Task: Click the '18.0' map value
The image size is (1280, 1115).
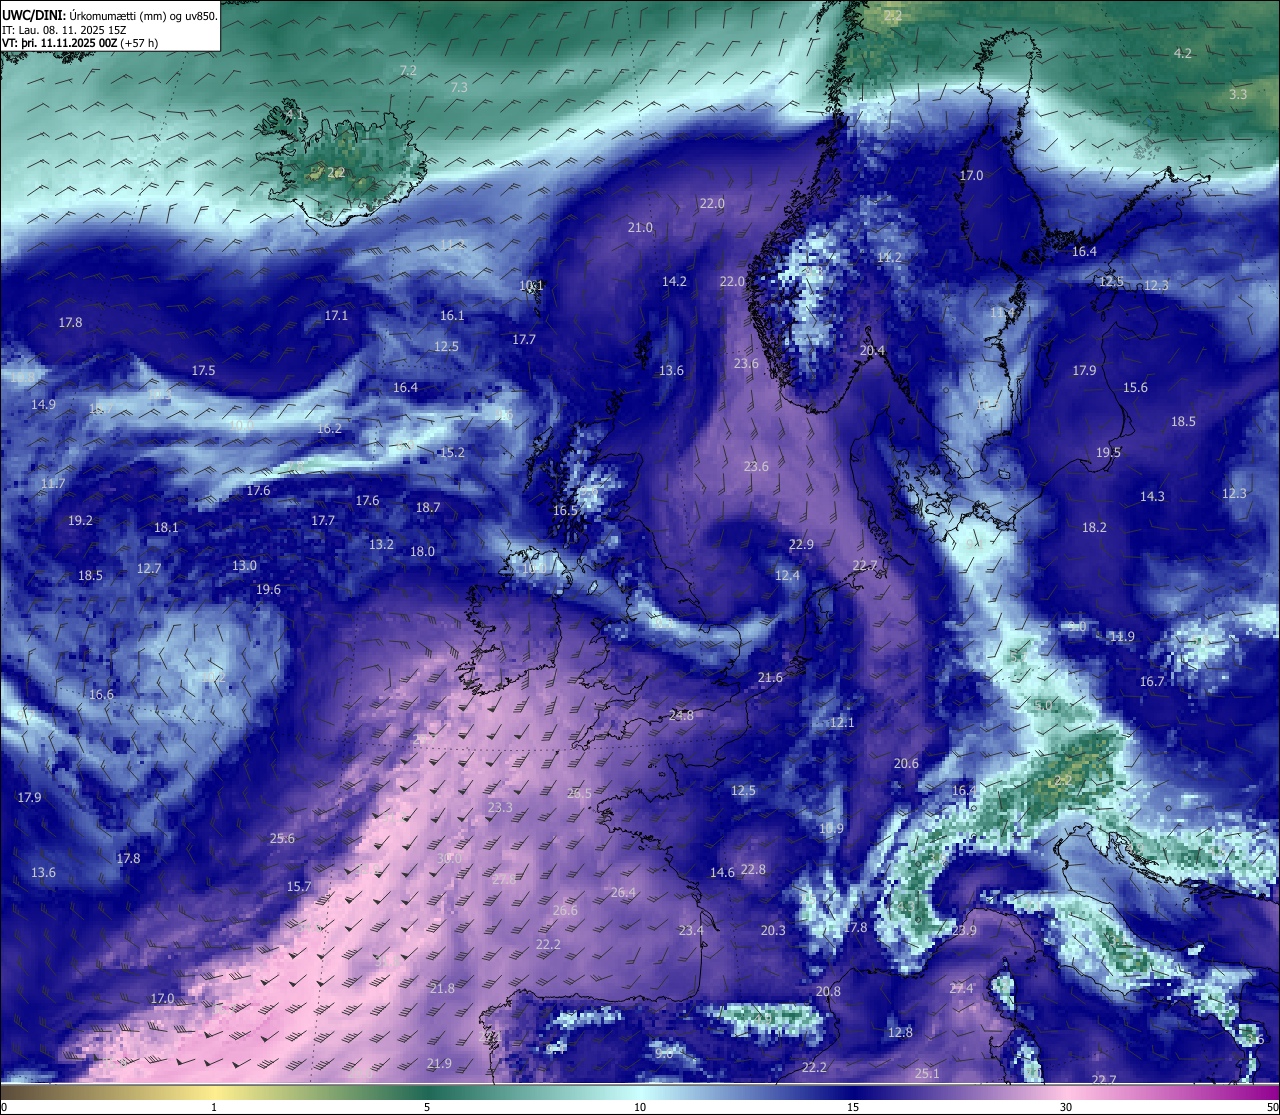Action: tap(422, 551)
